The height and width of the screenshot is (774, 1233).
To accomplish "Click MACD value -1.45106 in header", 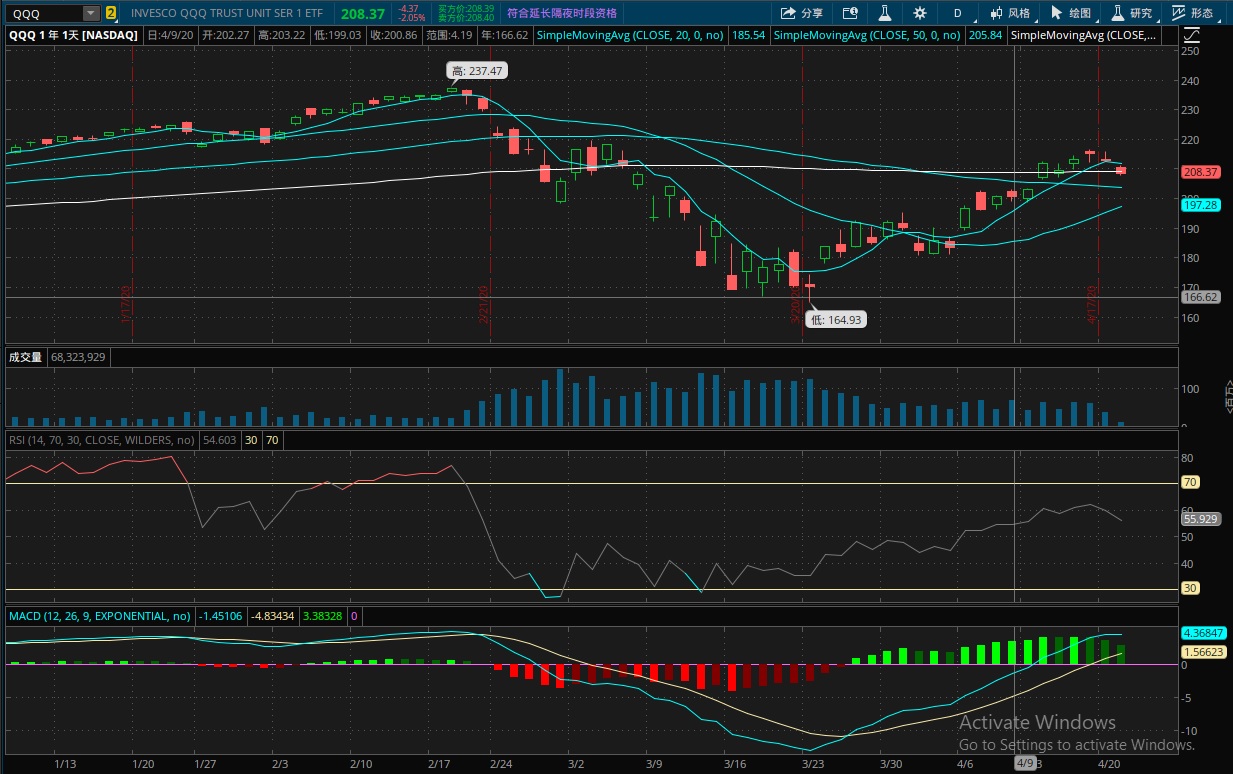I will [220, 615].
